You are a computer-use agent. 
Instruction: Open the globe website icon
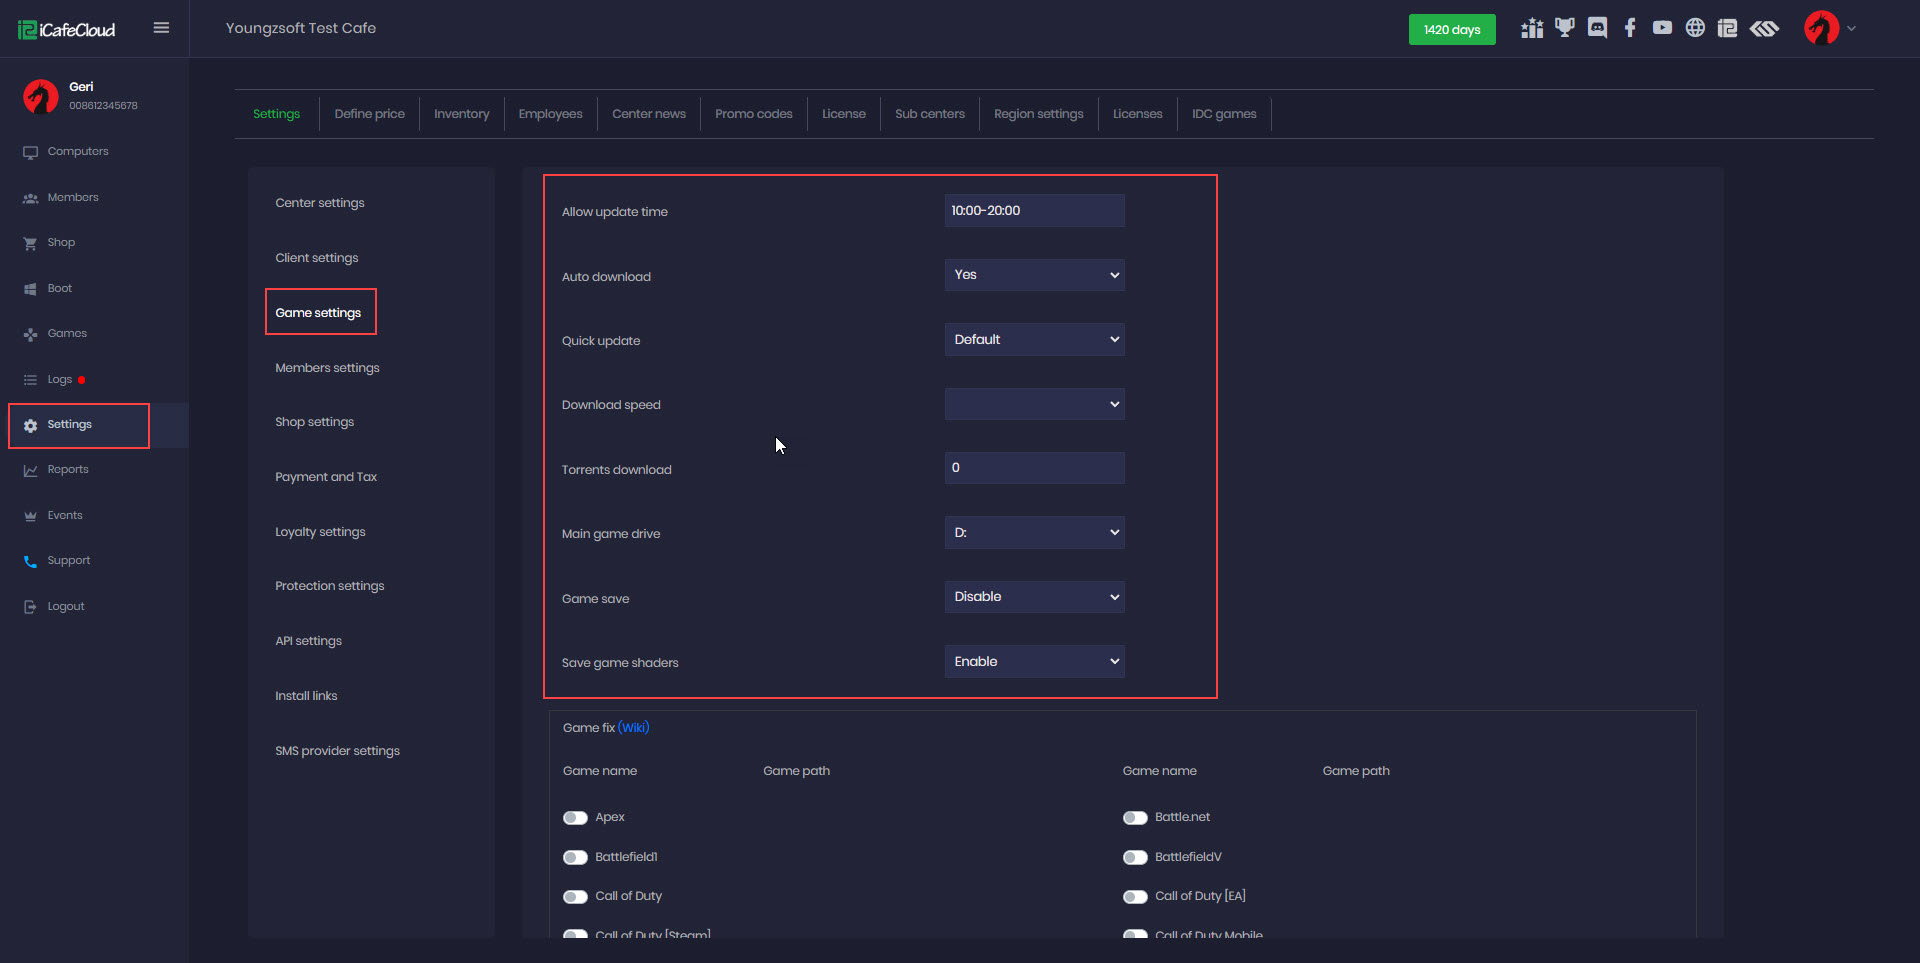pyautogui.click(x=1695, y=28)
